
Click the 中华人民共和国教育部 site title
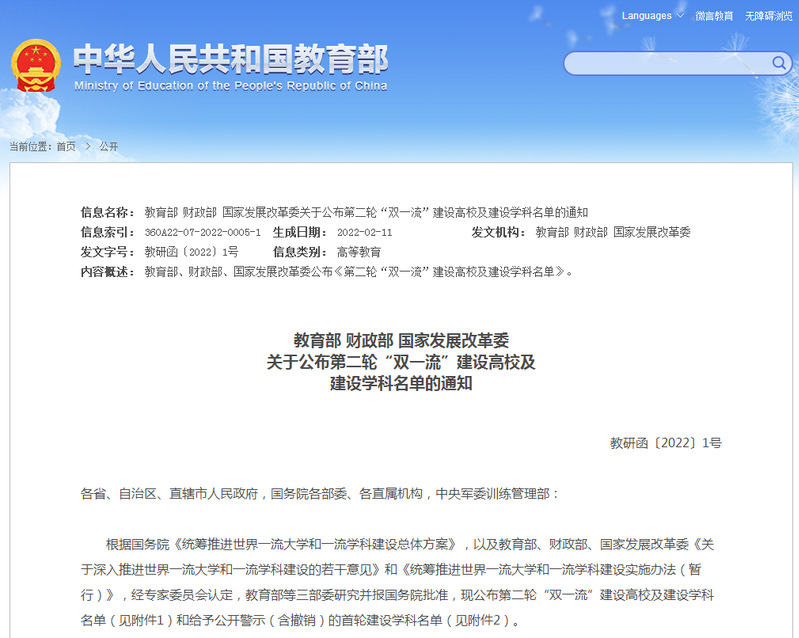coord(230,58)
